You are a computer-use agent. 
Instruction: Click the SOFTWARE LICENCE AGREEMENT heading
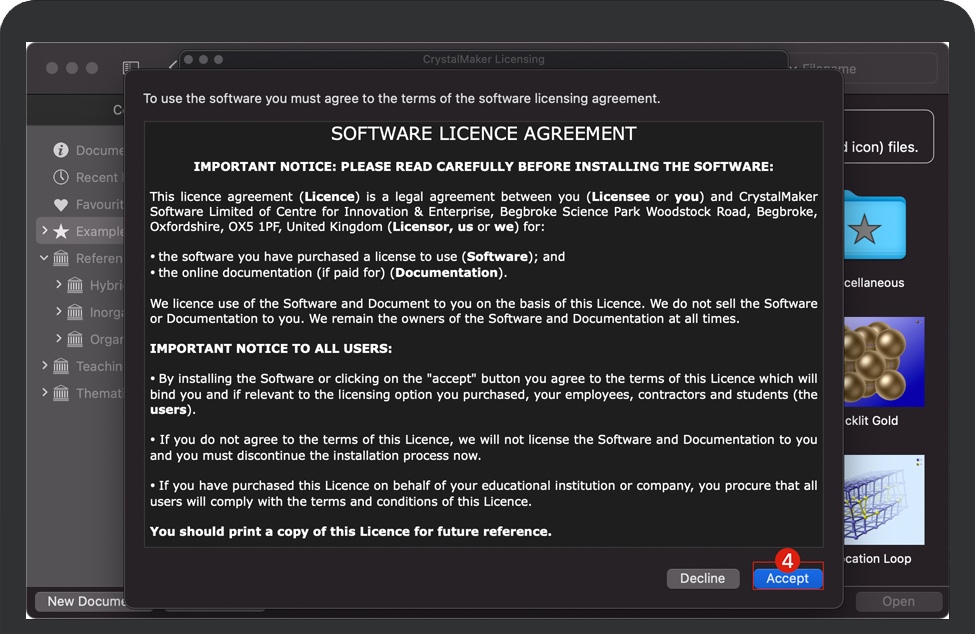tap(484, 134)
